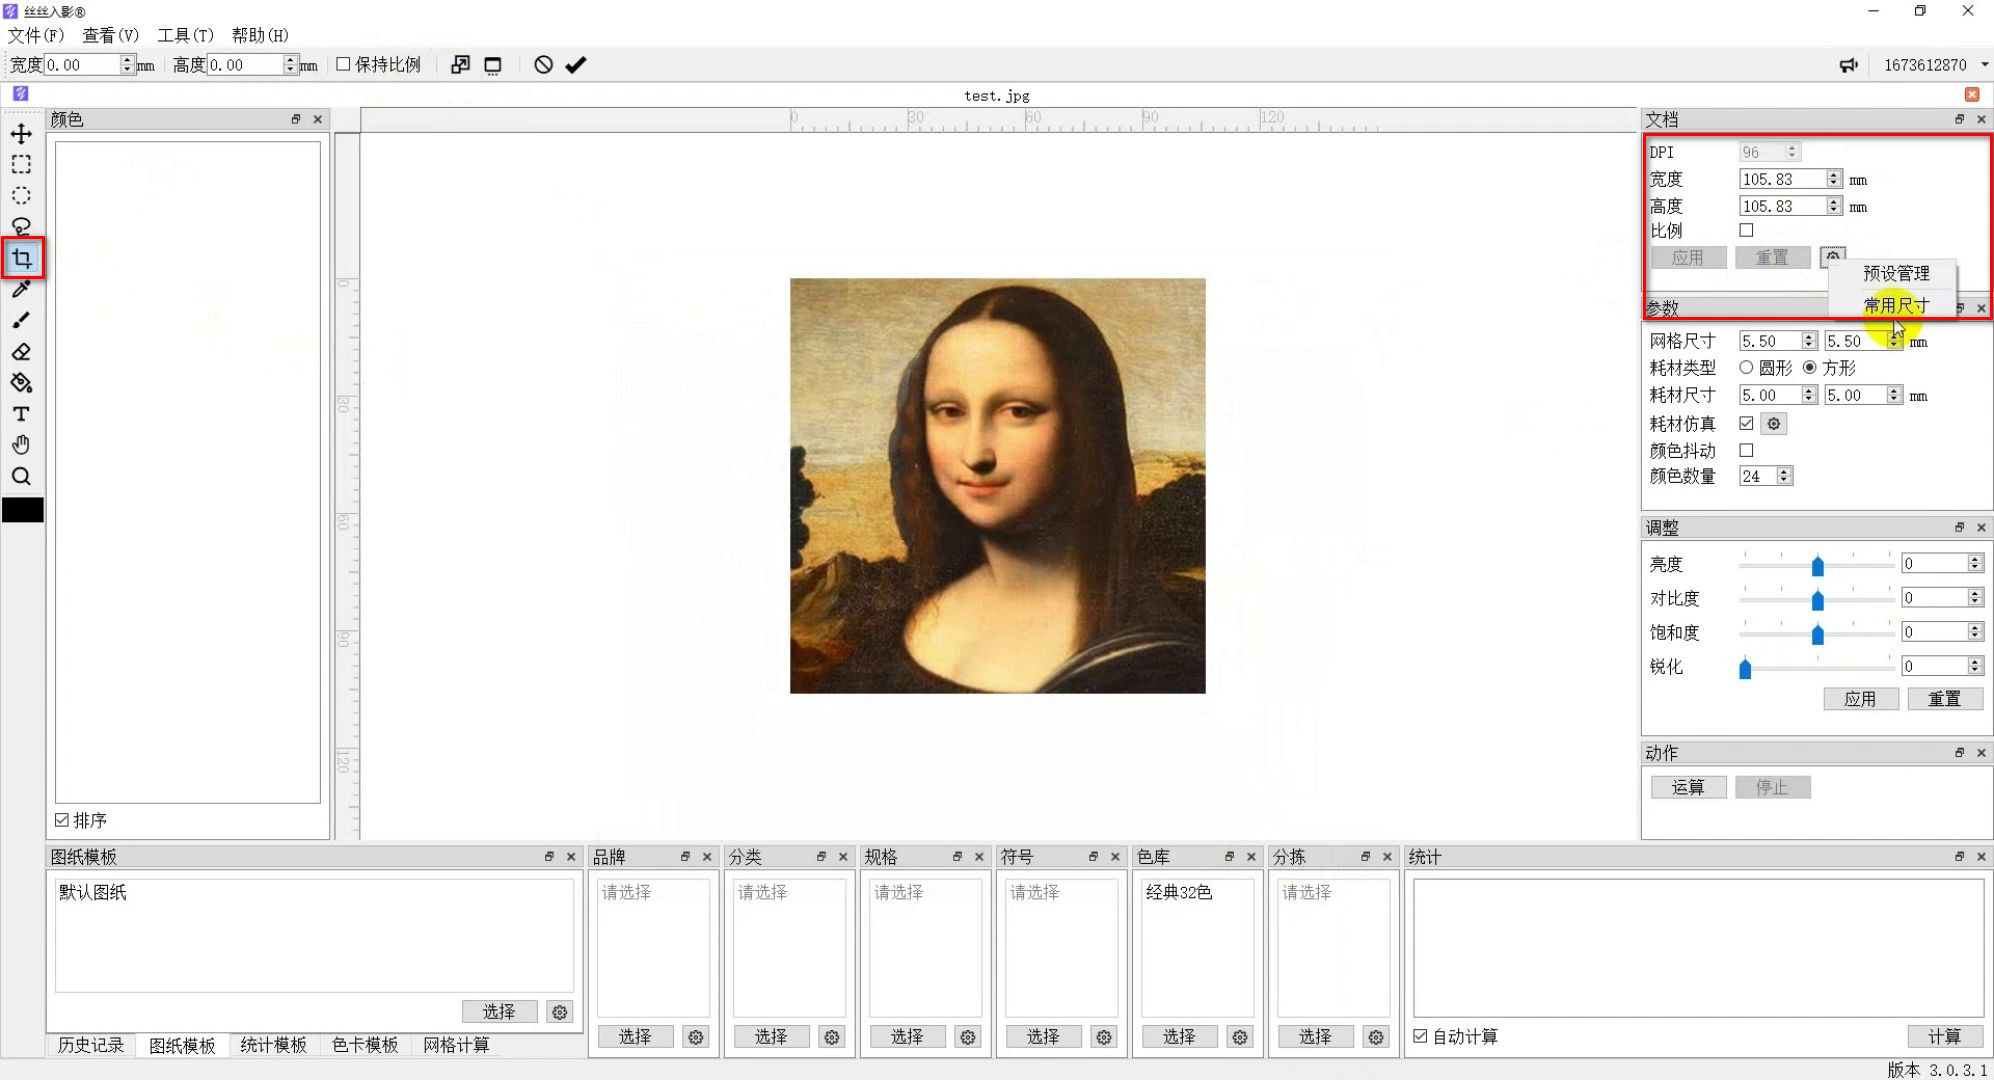Click the 运算 button to start processing
This screenshot has width=1994, height=1080.
1688,787
